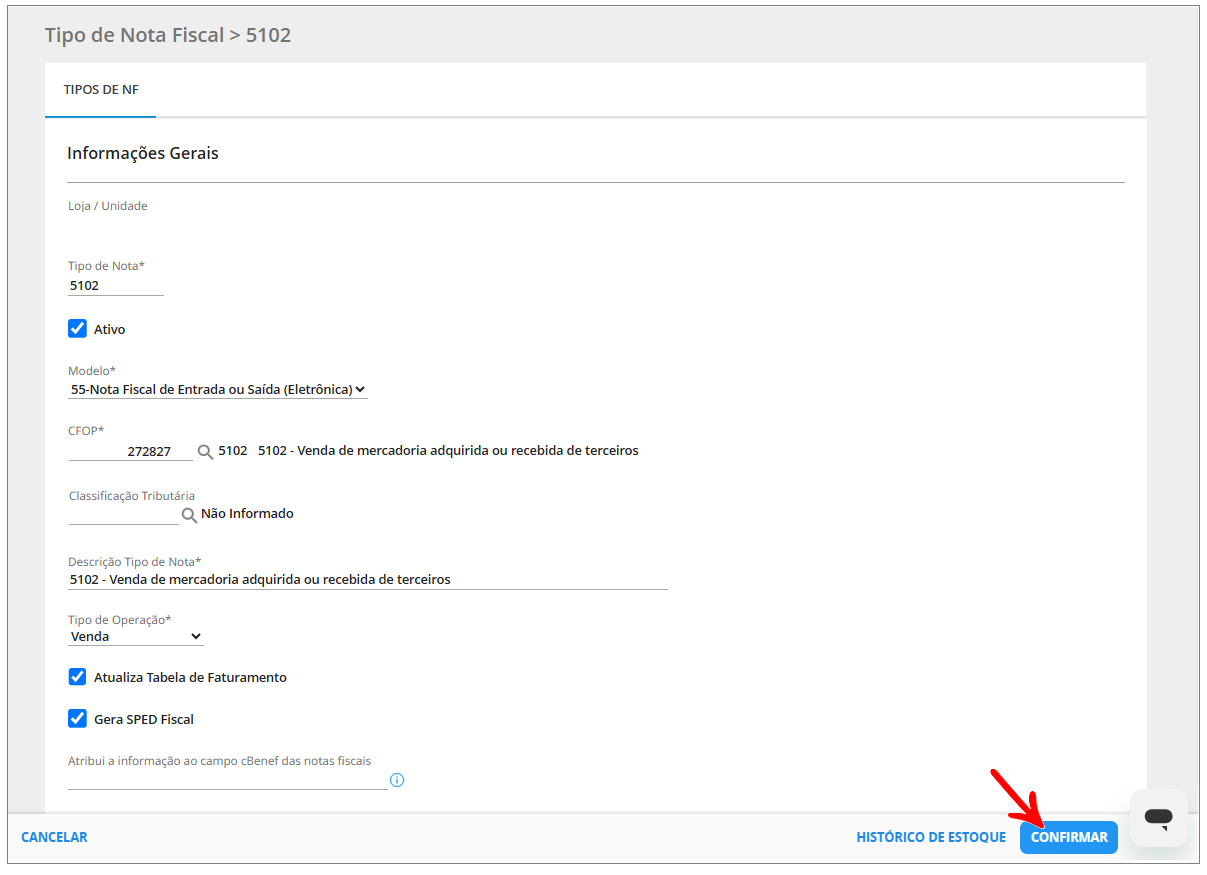
Task: Open the Modelo dropdown
Action: 218,389
